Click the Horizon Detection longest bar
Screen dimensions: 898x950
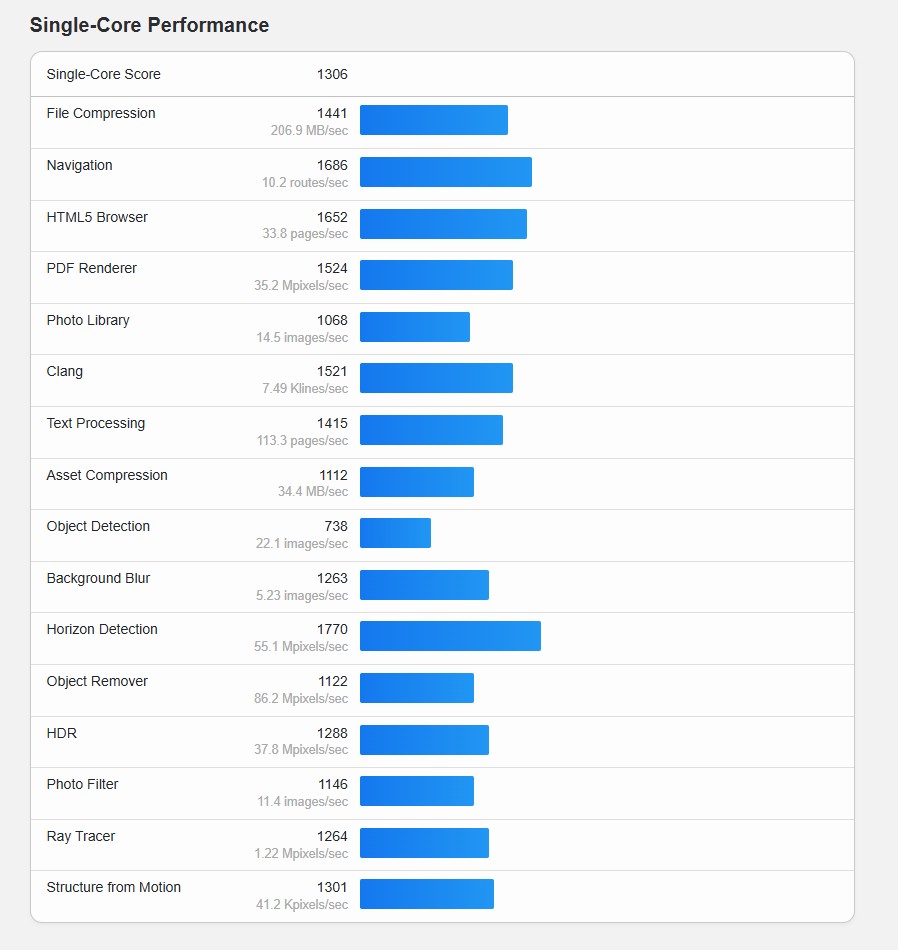[x=450, y=636]
